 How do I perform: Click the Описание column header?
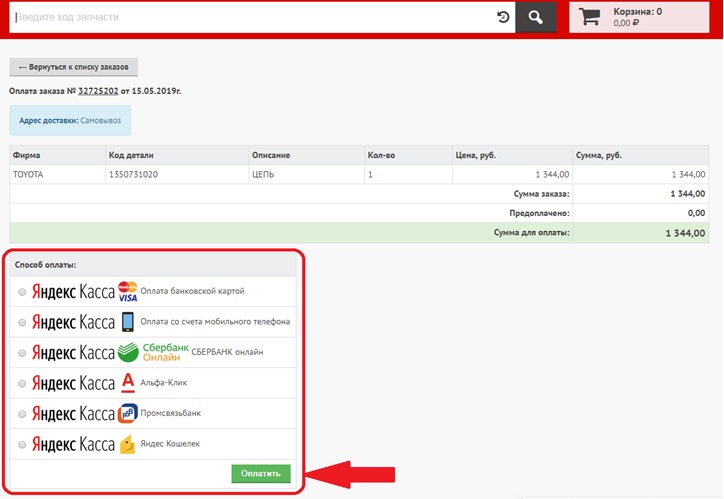[x=307, y=156]
